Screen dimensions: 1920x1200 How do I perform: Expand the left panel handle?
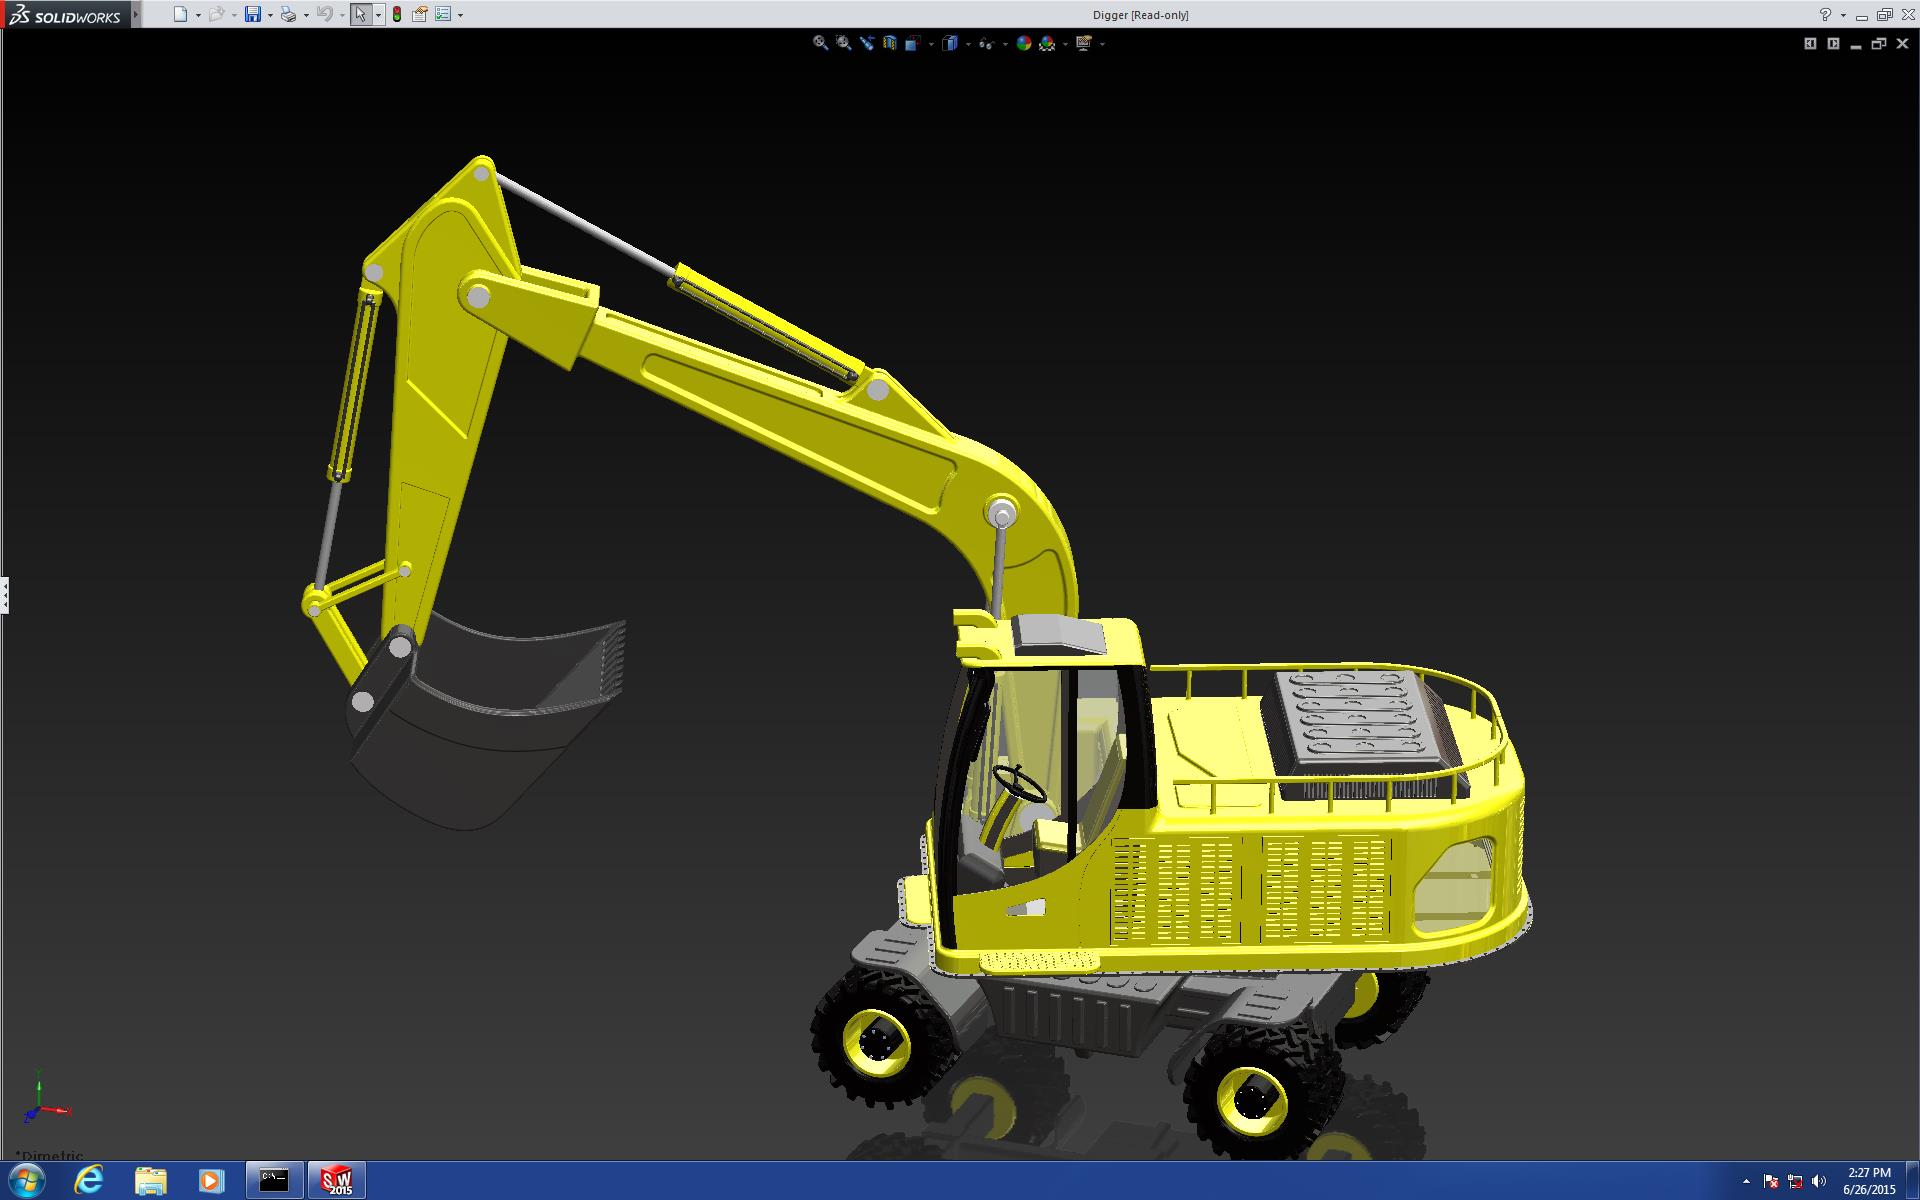[x=5, y=595]
